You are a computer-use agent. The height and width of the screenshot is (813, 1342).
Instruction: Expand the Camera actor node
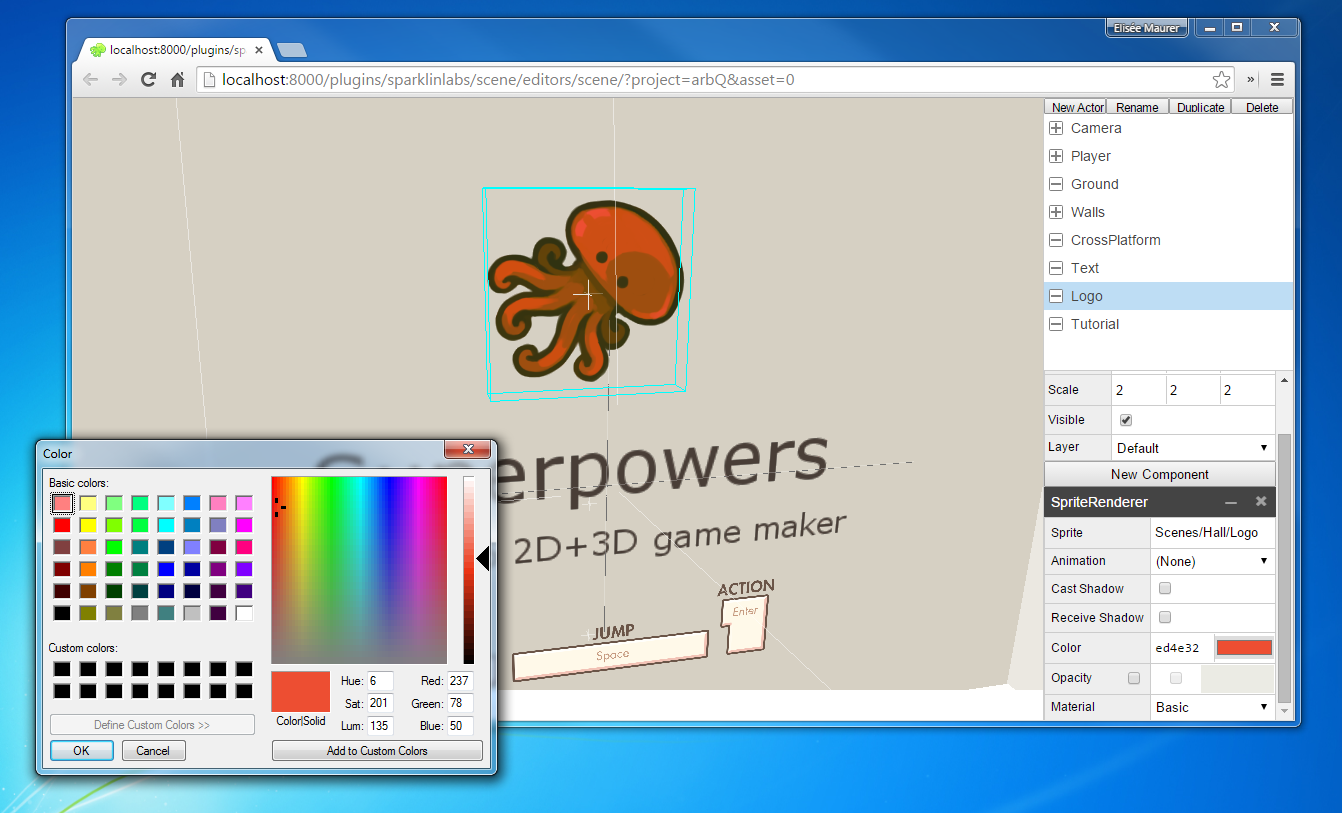pyautogui.click(x=1055, y=128)
